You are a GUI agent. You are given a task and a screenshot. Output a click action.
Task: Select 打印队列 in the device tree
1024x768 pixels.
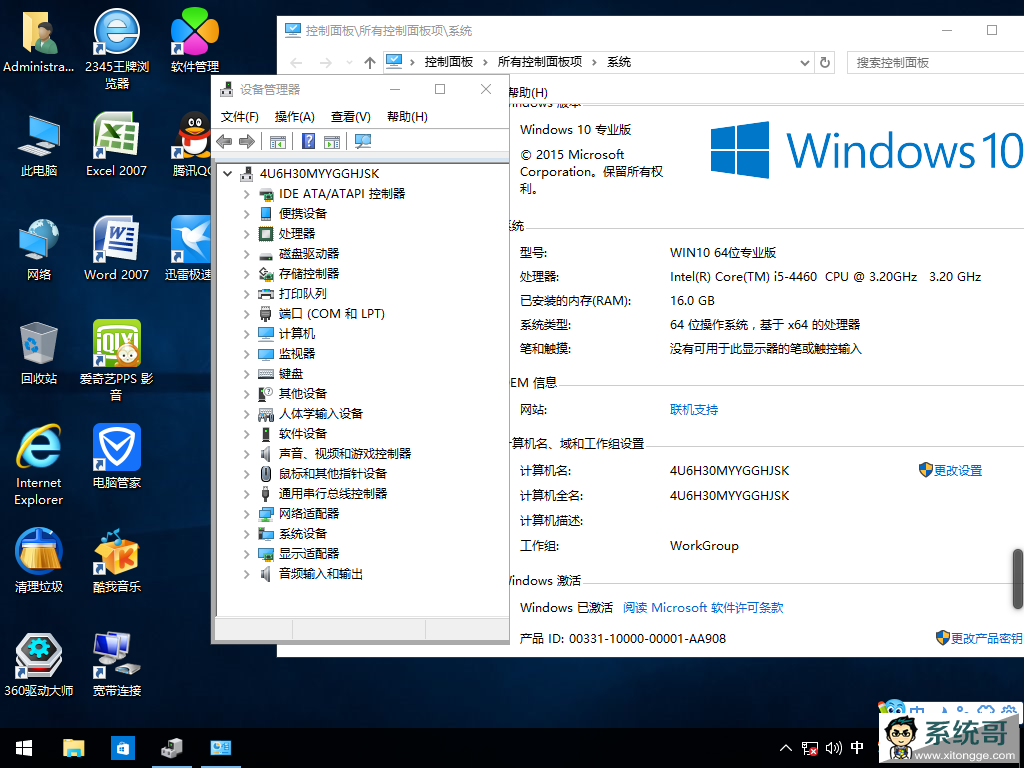(302, 294)
